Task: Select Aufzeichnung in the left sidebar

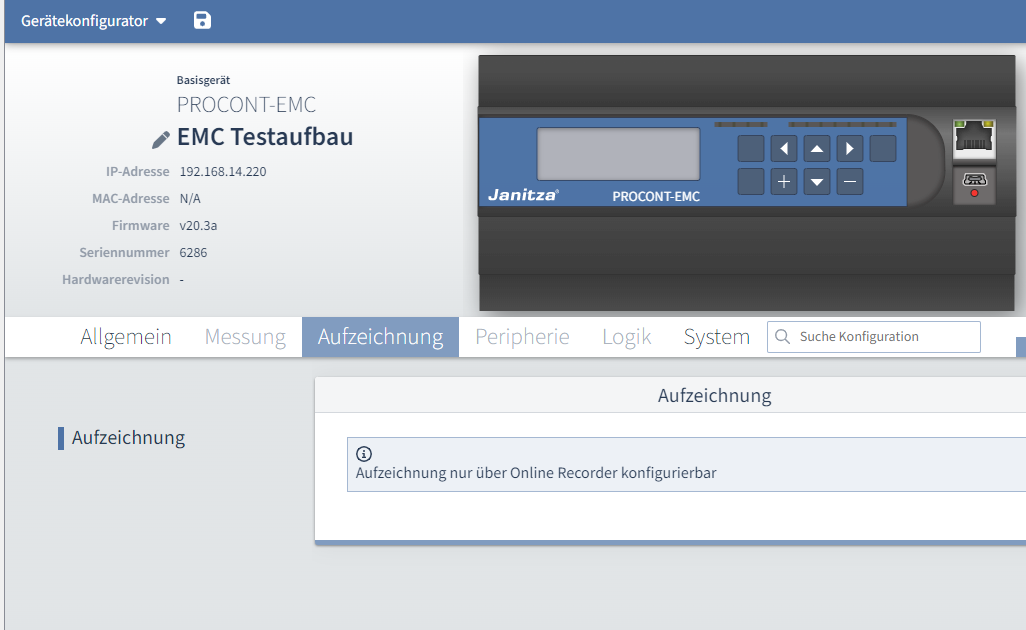Action: point(128,438)
